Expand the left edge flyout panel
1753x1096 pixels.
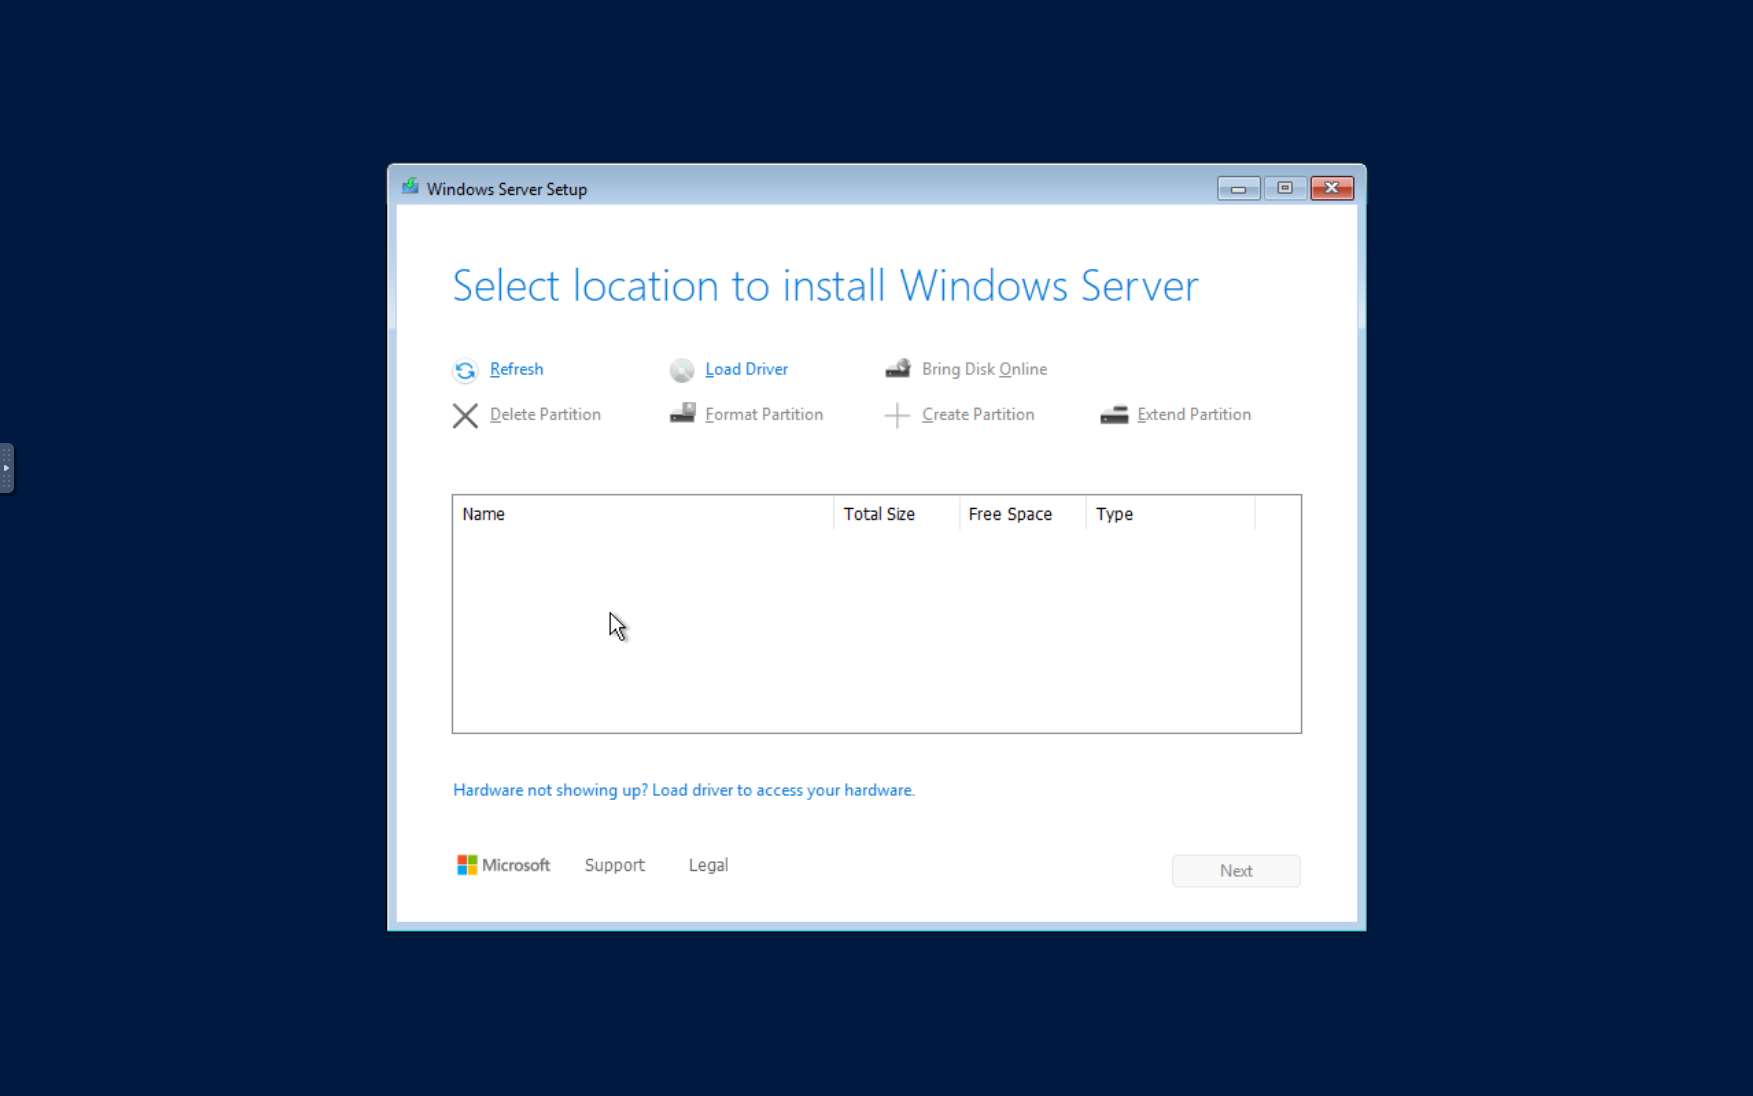7,468
